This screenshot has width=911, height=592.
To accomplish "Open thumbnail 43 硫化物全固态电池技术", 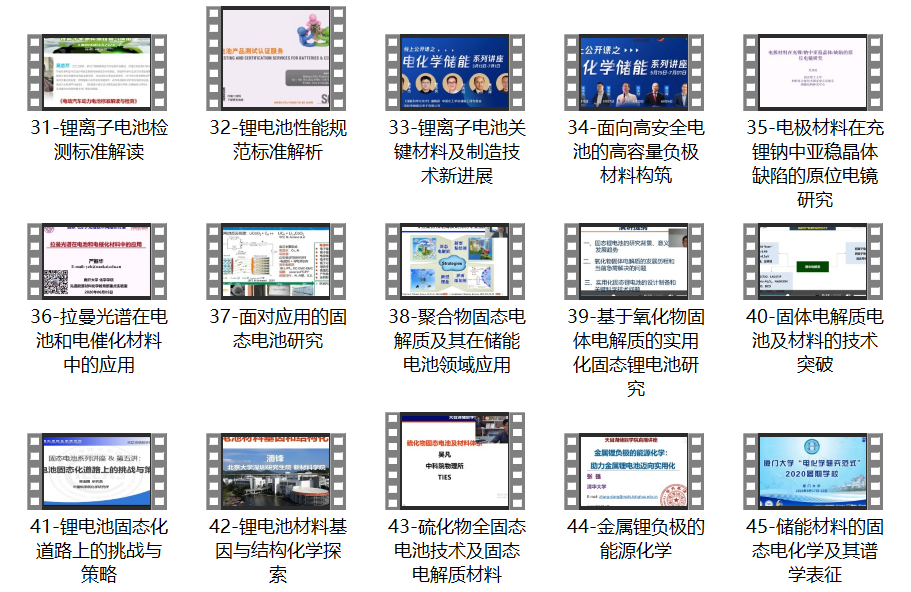I will pos(455,460).
